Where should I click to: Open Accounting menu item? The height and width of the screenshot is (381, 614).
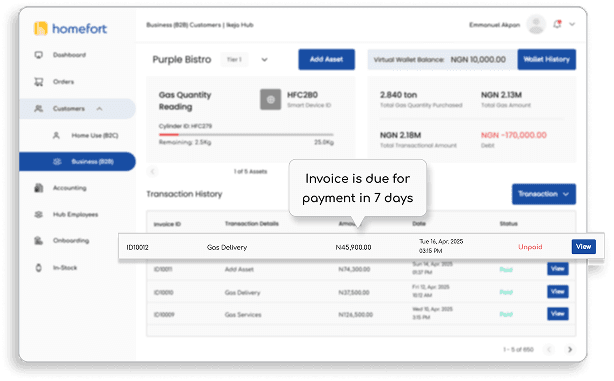pyautogui.click(x=70, y=188)
